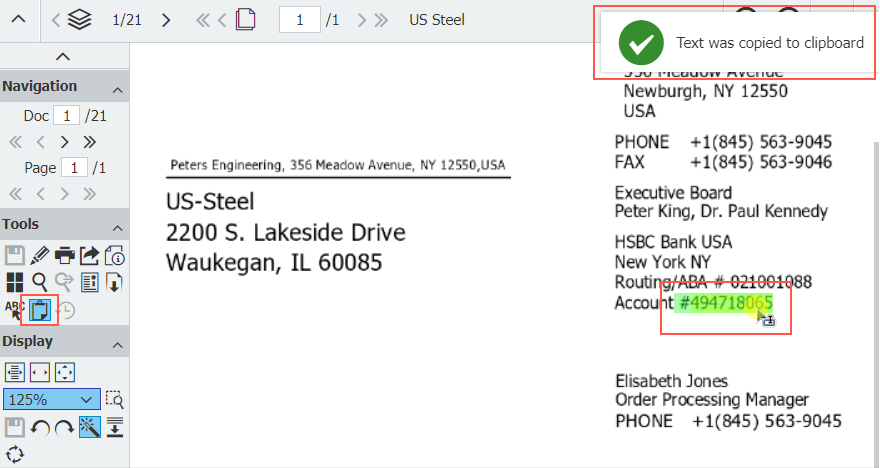Screen dimensions: 880x468
Task: Collapse the Navigation section
Action: coord(117,90)
